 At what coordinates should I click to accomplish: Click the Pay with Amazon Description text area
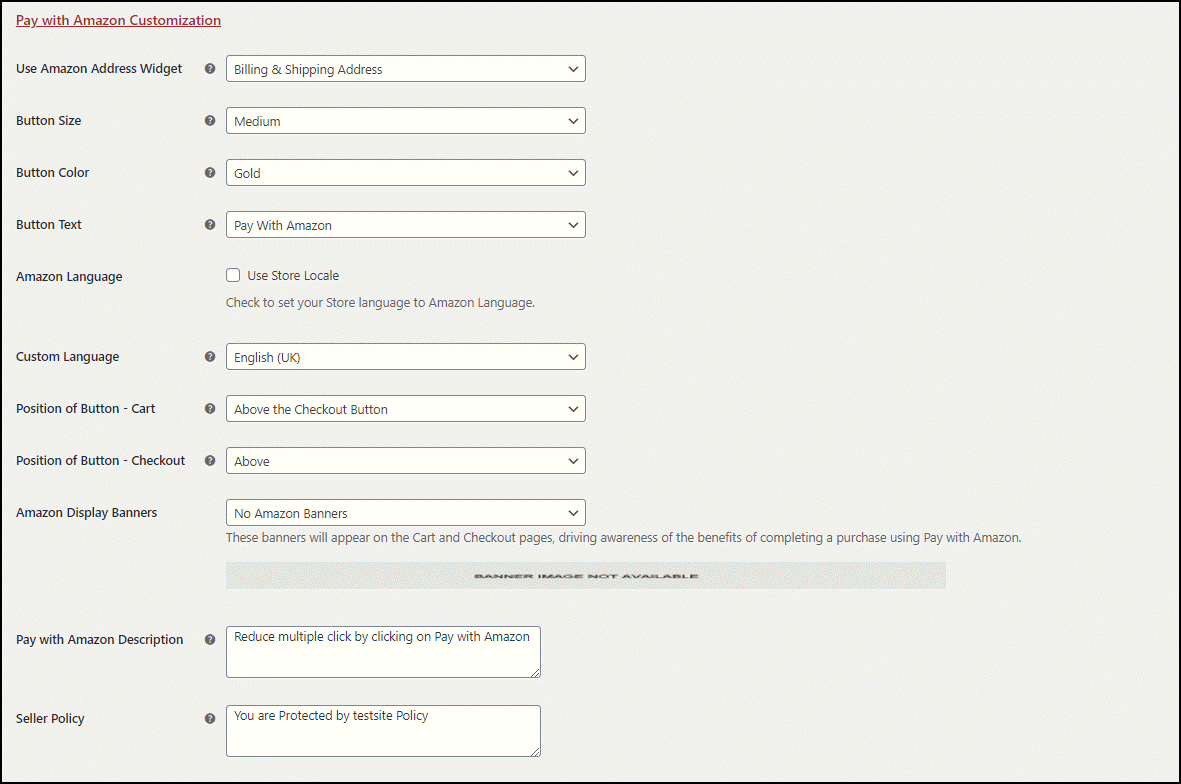[383, 652]
